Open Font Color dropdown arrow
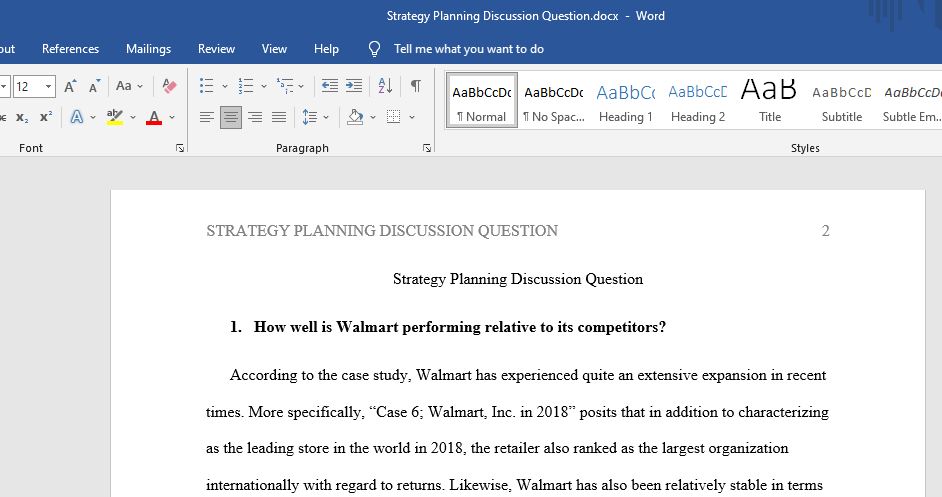The width and height of the screenshot is (942, 497). pyautogui.click(x=172, y=117)
